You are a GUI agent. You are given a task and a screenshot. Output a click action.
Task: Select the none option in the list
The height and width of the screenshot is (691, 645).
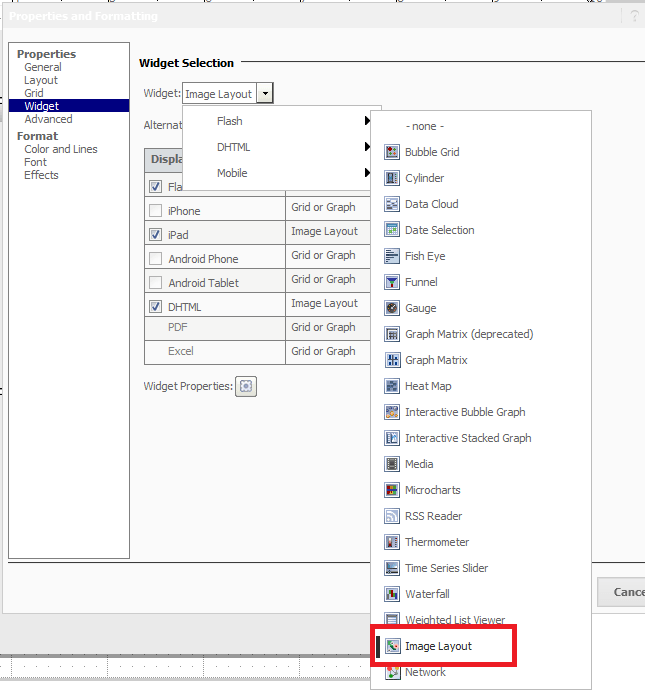[425, 126]
